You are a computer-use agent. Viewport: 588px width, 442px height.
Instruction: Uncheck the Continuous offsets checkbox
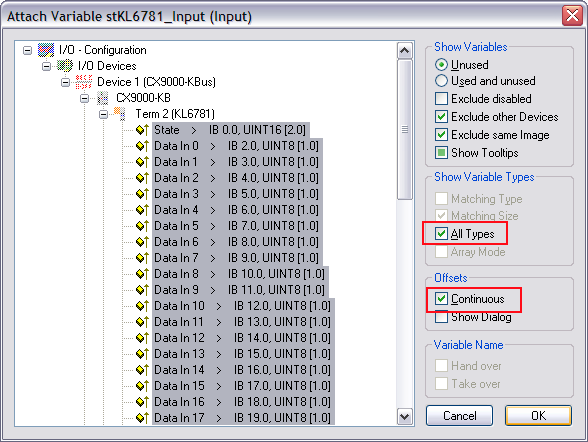[441, 299]
